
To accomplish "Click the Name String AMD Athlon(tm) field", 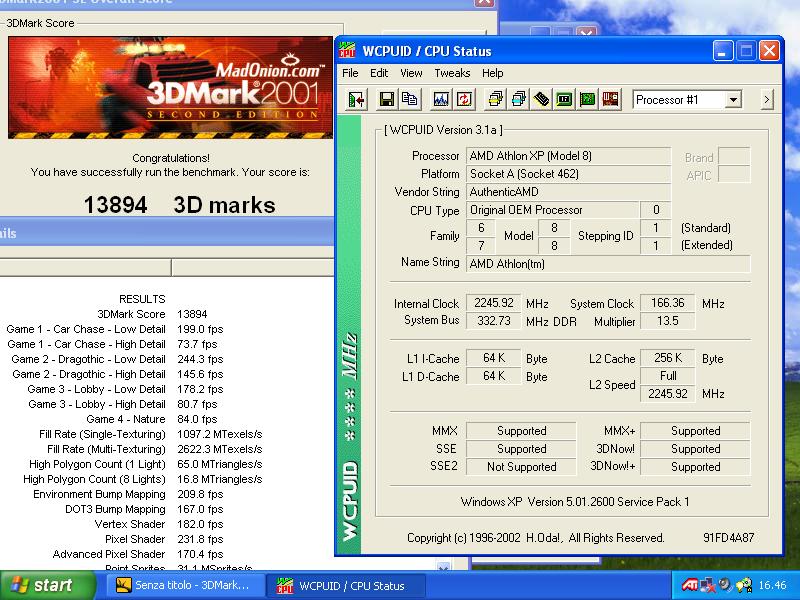I will [608, 264].
